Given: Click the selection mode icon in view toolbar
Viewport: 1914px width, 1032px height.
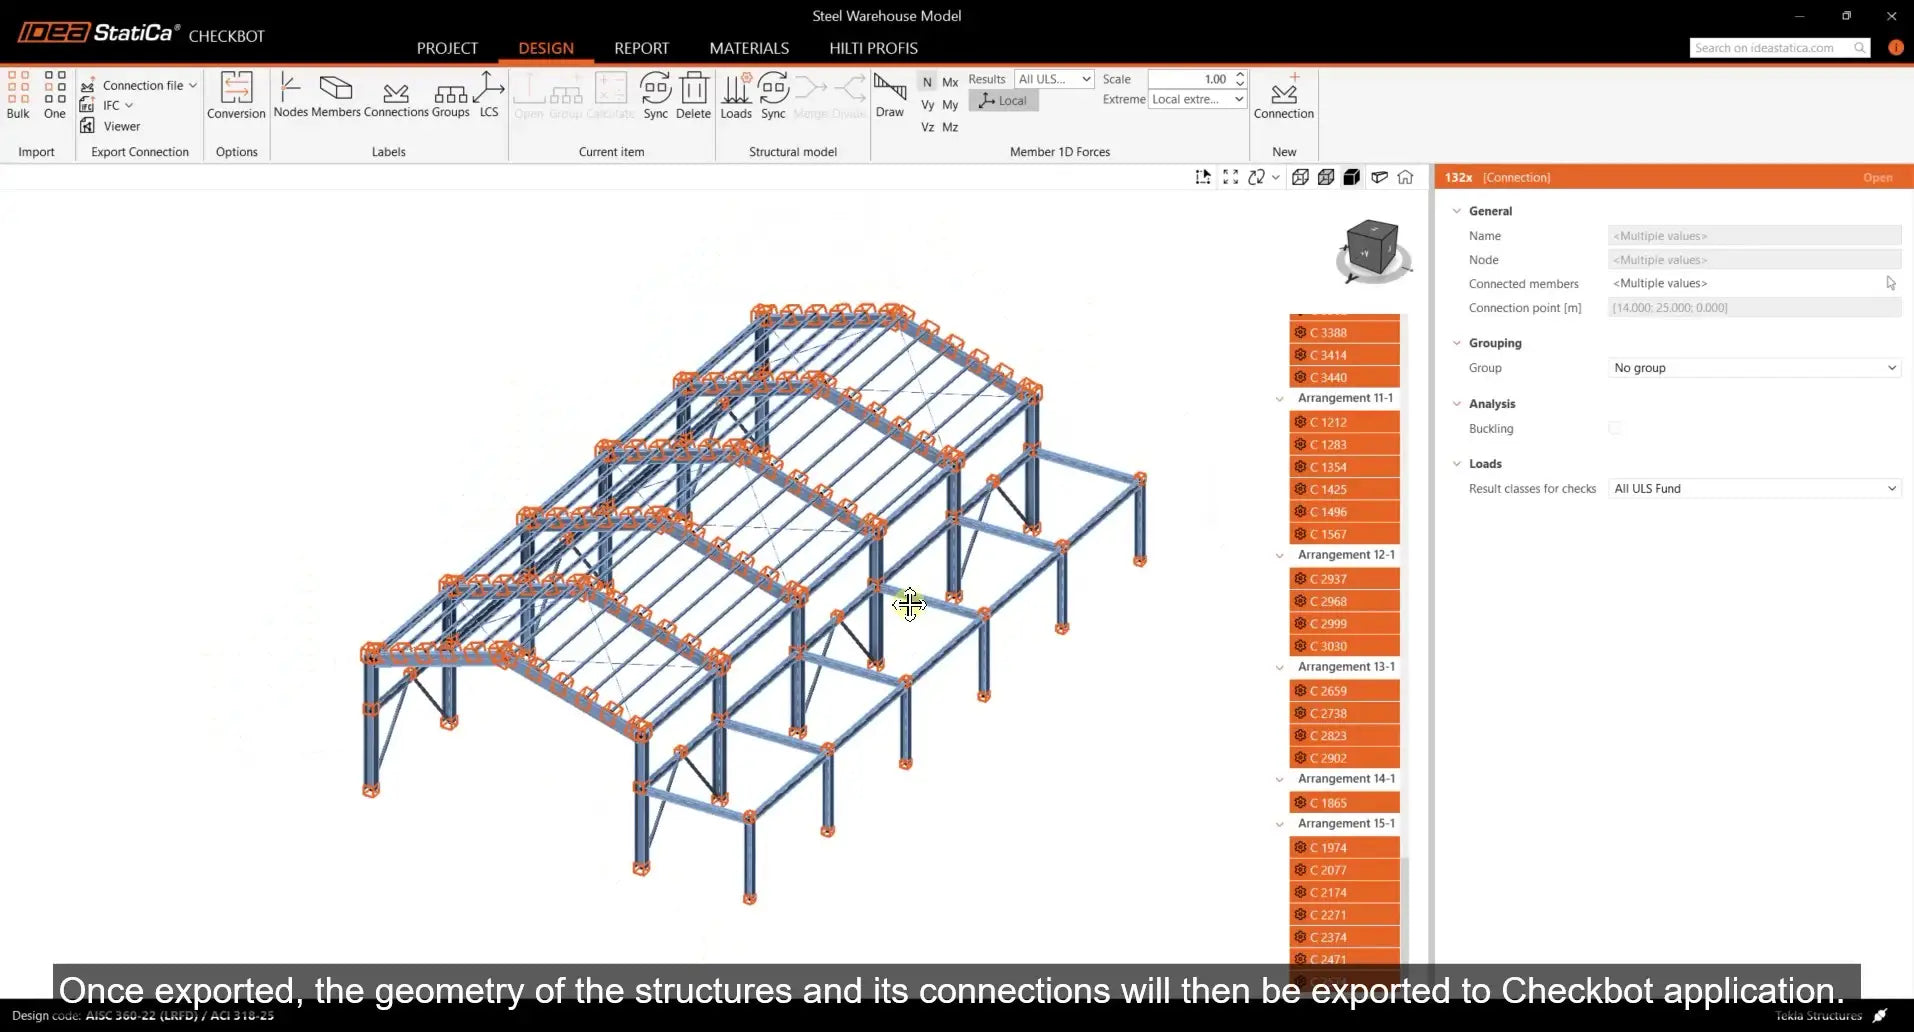Looking at the screenshot, I should click(1203, 177).
